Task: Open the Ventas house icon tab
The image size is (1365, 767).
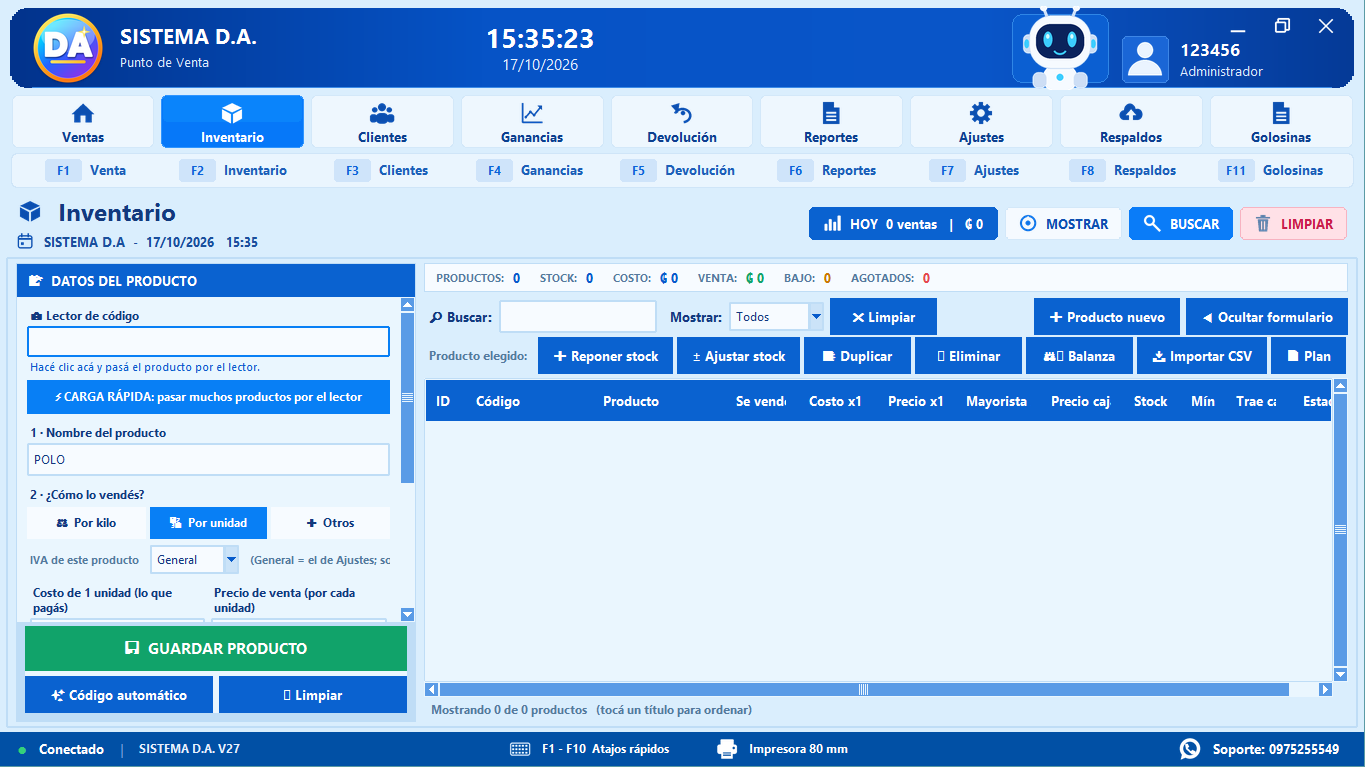Action: [x=83, y=122]
